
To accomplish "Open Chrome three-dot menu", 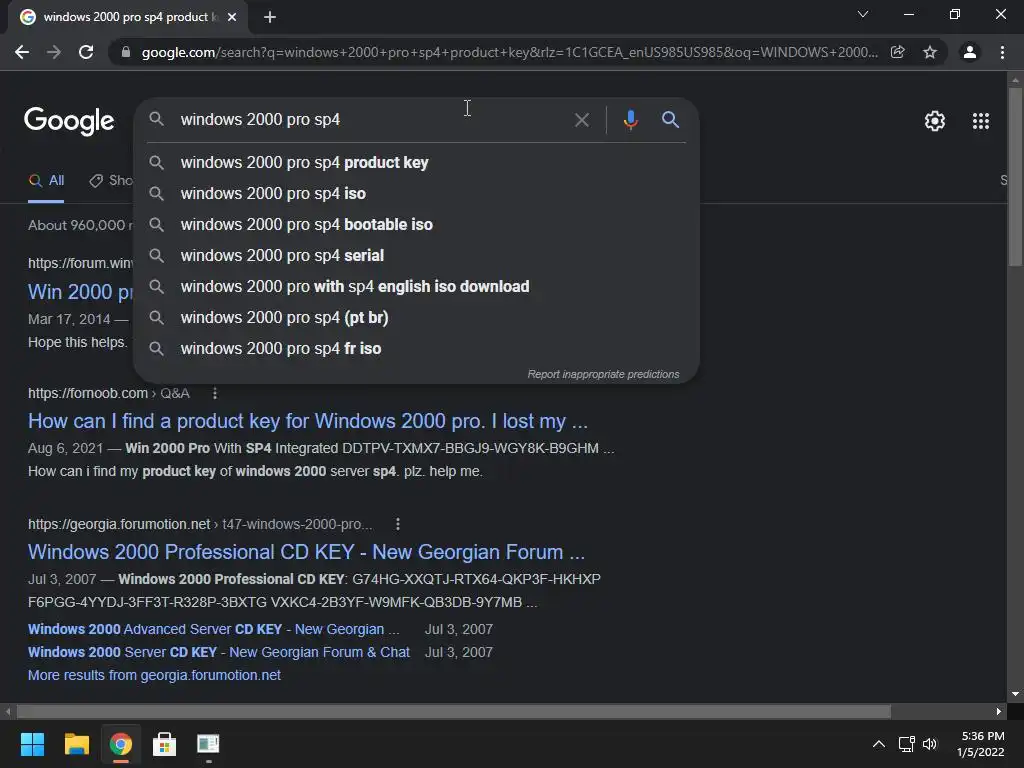I will 1002,52.
